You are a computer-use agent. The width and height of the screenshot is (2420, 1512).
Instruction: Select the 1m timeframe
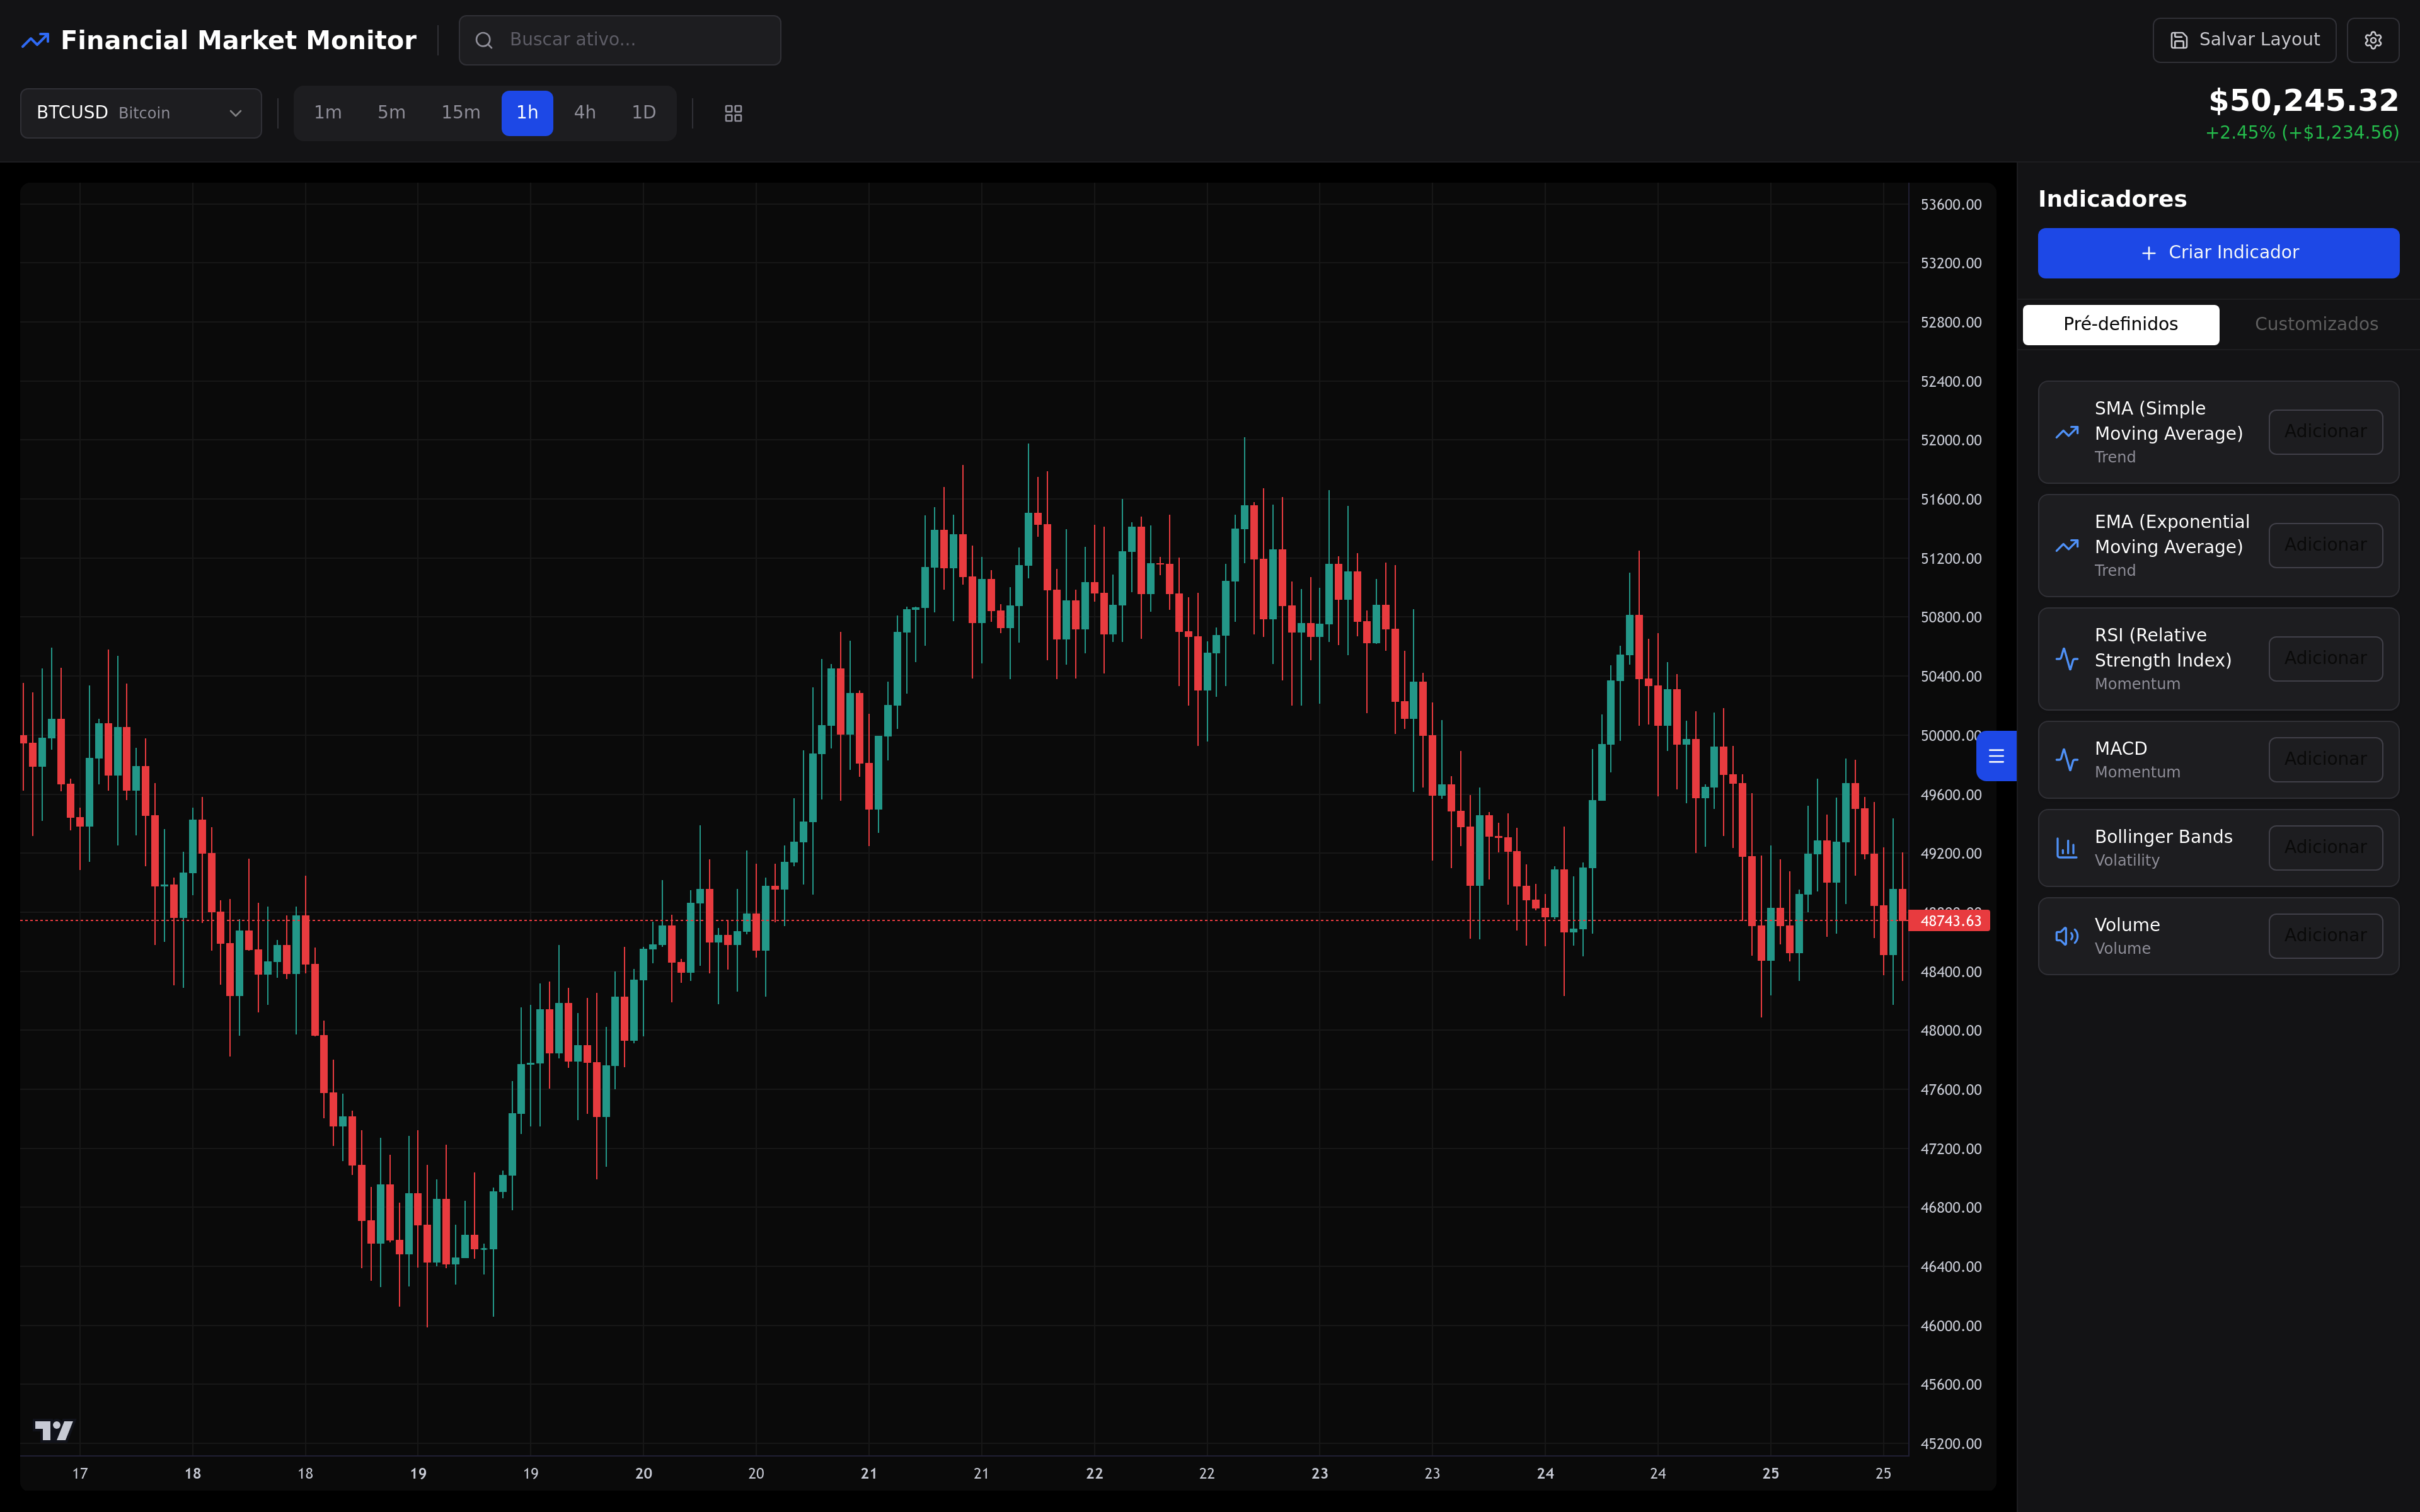[328, 113]
